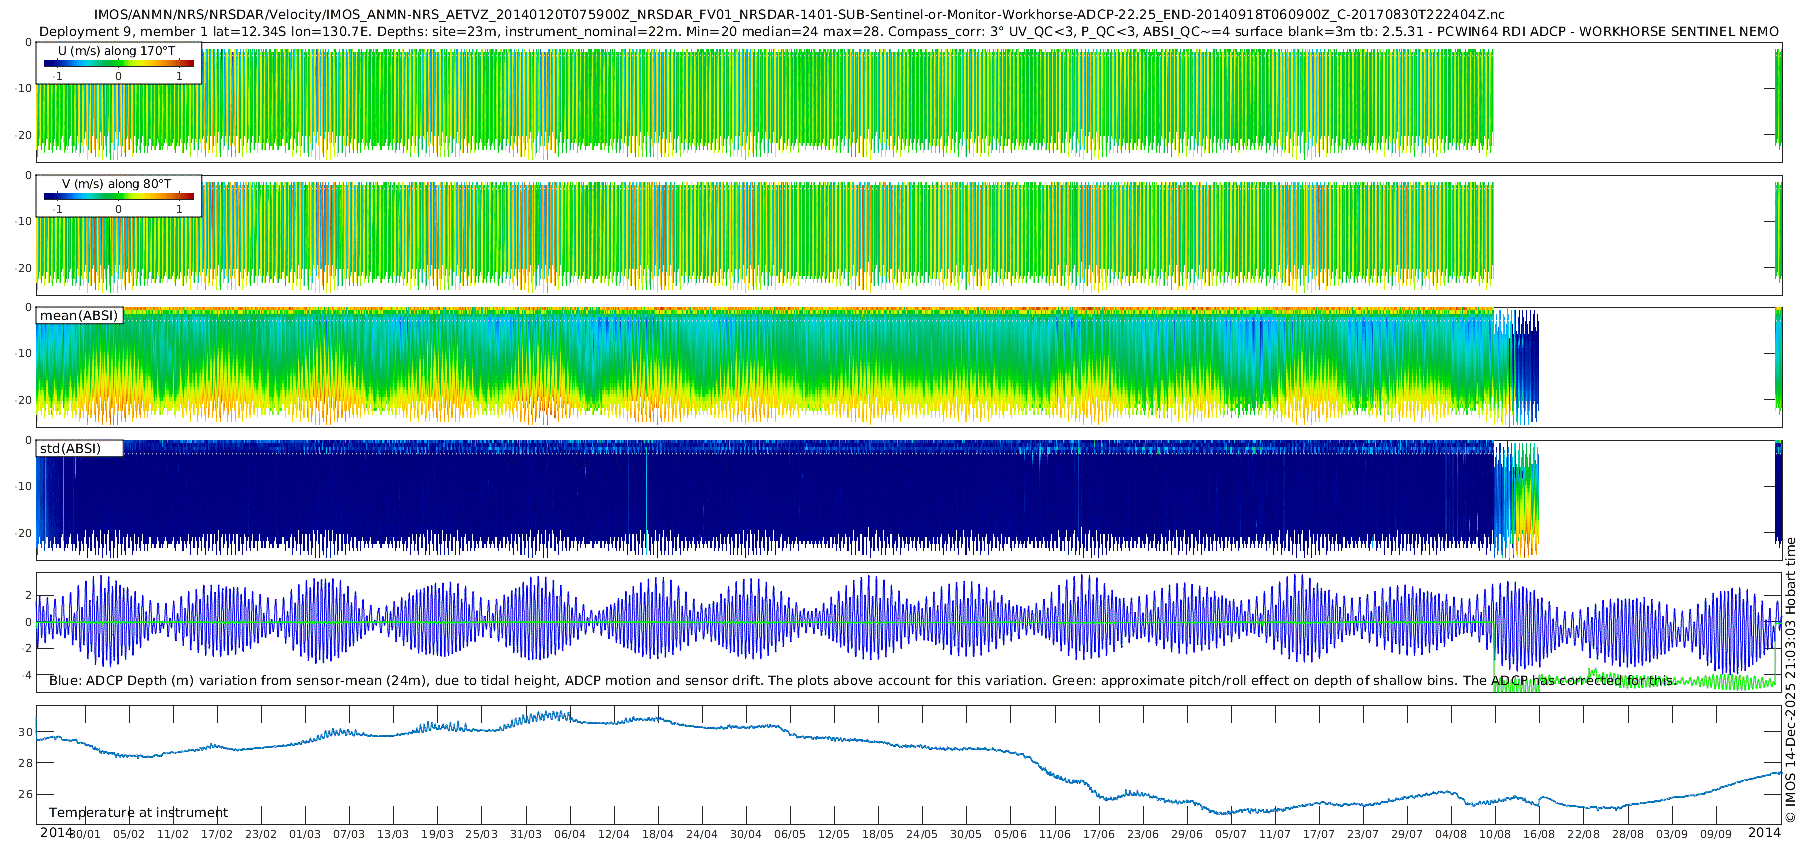The width and height of the screenshot is (1800, 850).
Task: Click the IMOS copyright timestamp text
Action: (x=1790, y=680)
